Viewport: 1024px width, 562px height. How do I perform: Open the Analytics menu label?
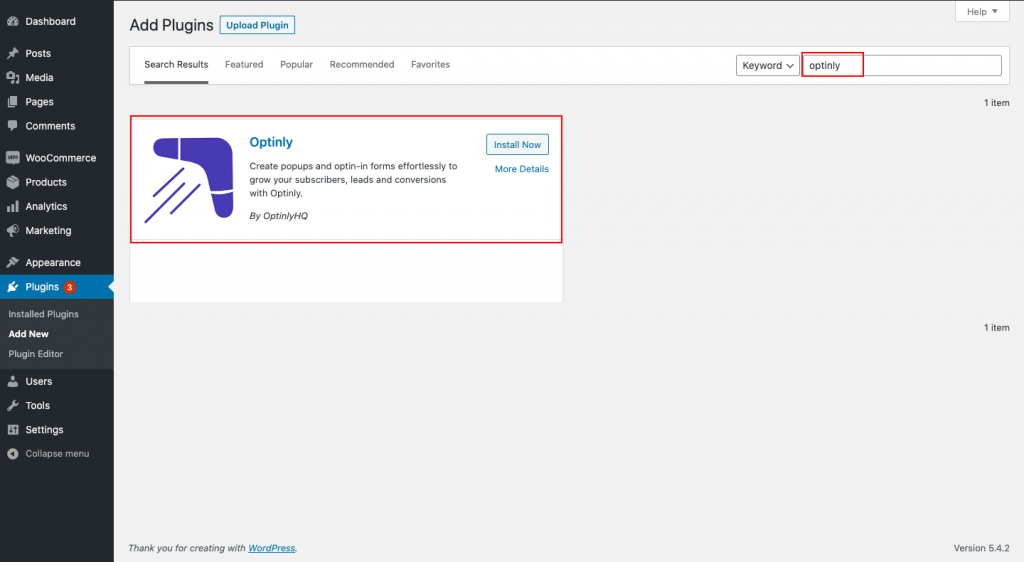[x=46, y=206]
